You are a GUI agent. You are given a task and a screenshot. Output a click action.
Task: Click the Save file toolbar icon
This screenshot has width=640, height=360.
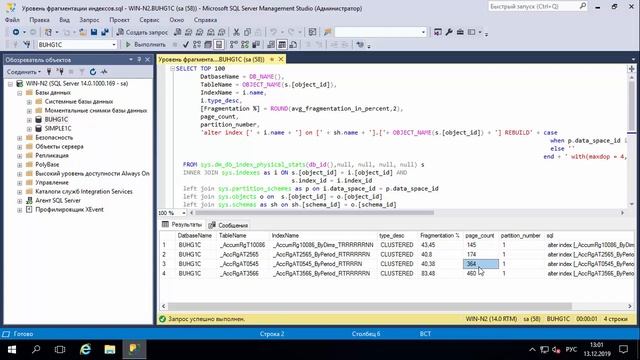(94, 32)
